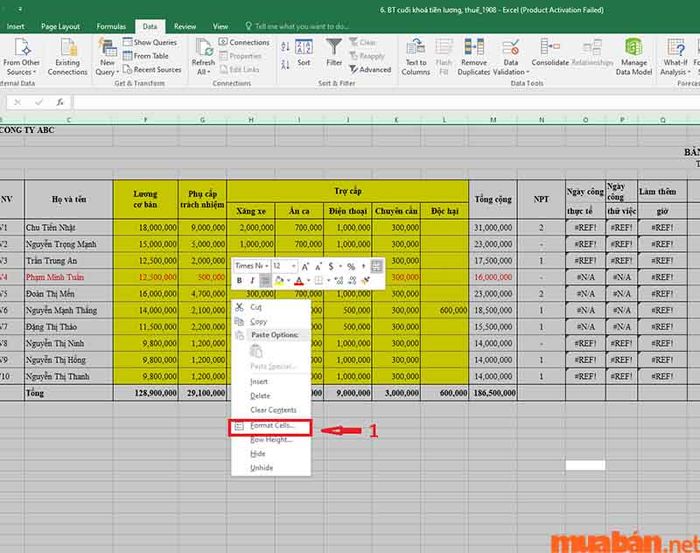
Task: Select Clear Contents in the context menu
Action: pyautogui.click(x=271, y=410)
